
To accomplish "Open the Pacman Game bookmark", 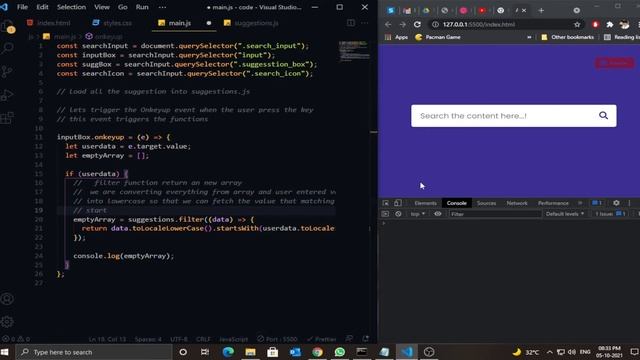I will coord(438,37).
